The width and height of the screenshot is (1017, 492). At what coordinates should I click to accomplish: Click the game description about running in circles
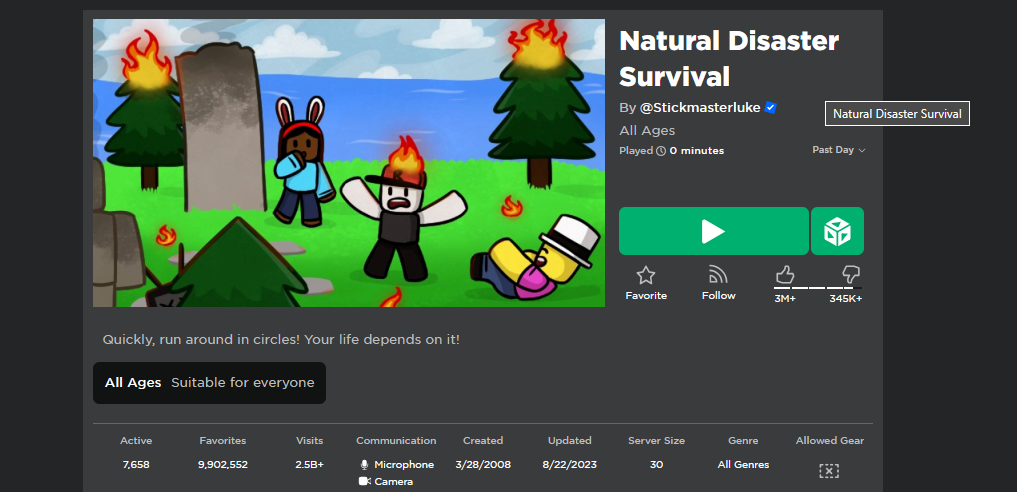click(x=281, y=340)
